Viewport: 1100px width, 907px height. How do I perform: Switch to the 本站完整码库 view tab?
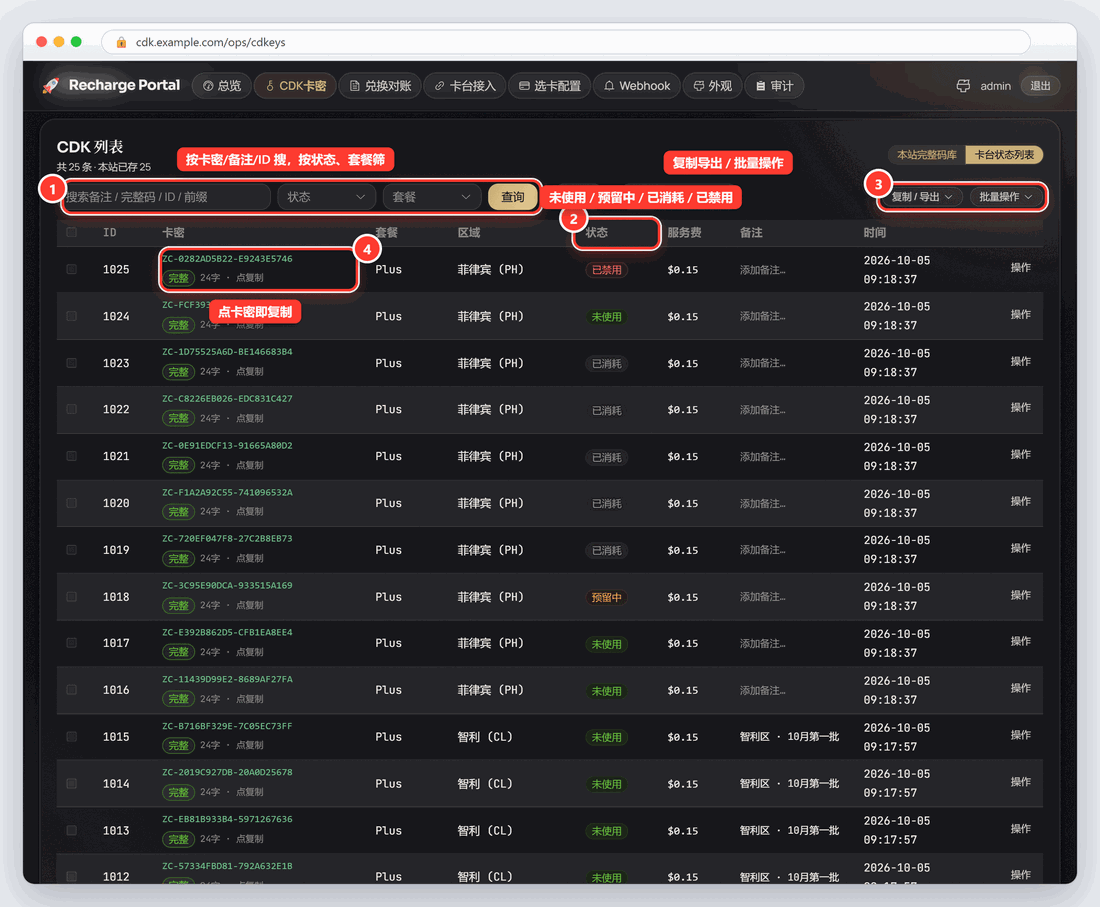point(927,155)
